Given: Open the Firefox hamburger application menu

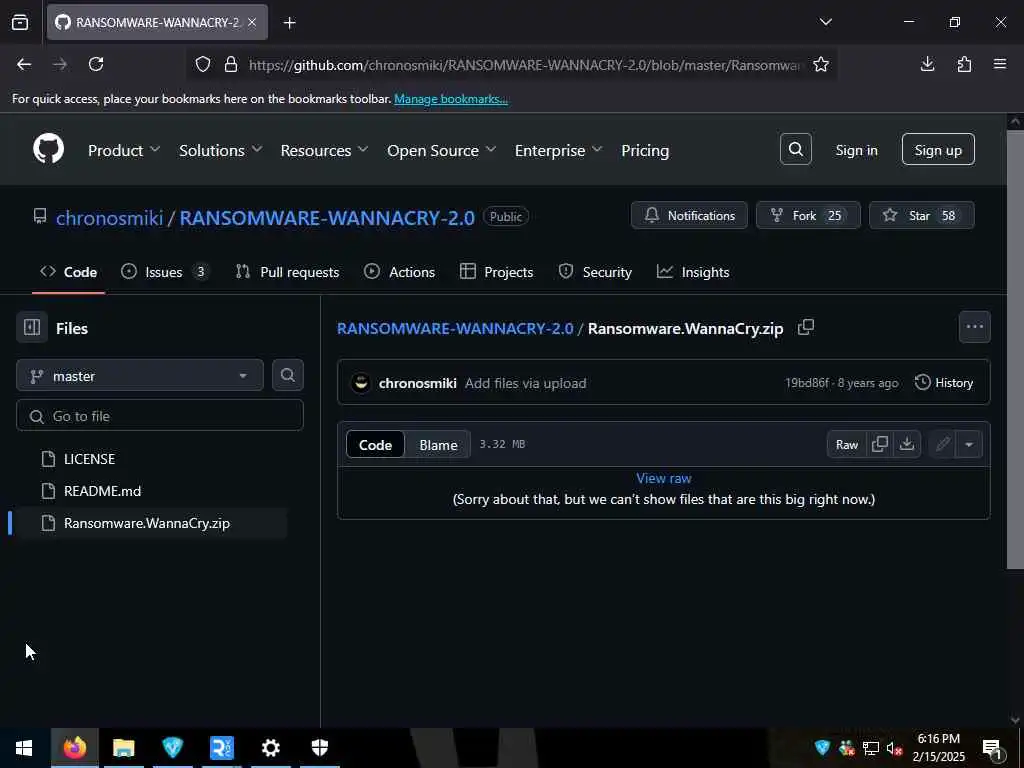Looking at the screenshot, I should click(x=1000, y=64).
